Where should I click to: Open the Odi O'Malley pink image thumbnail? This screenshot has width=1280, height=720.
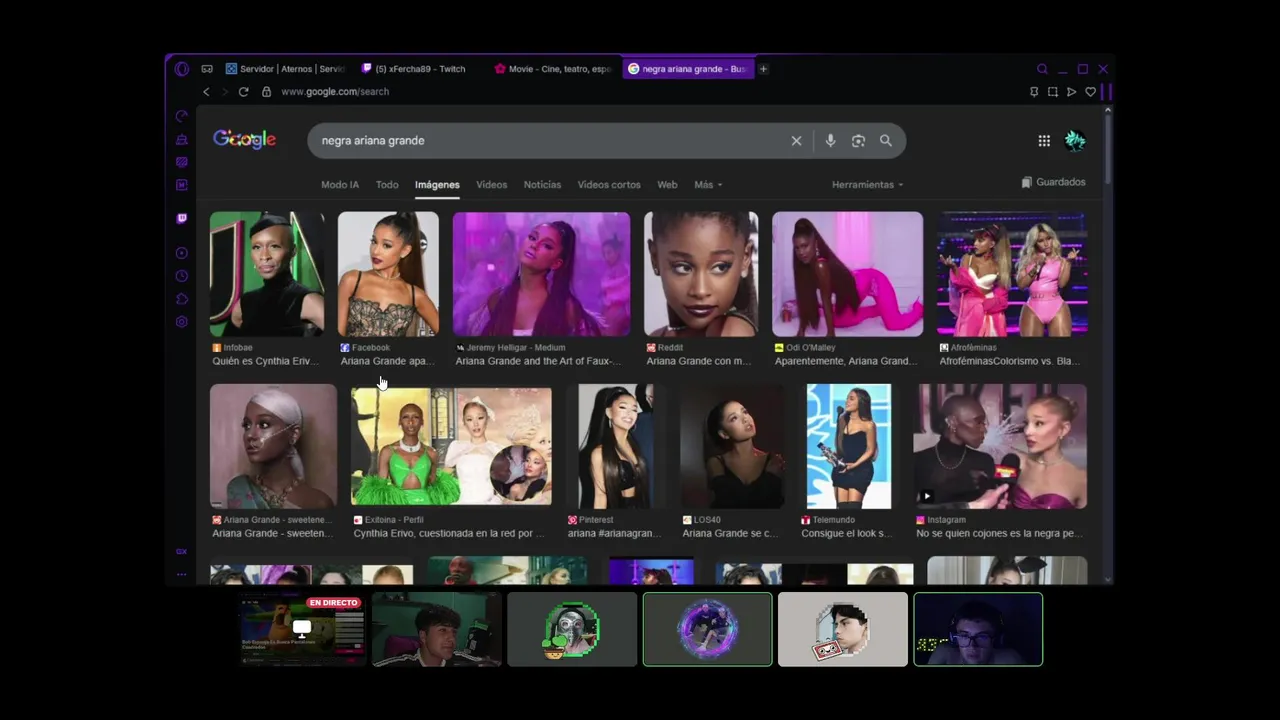[847, 274]
